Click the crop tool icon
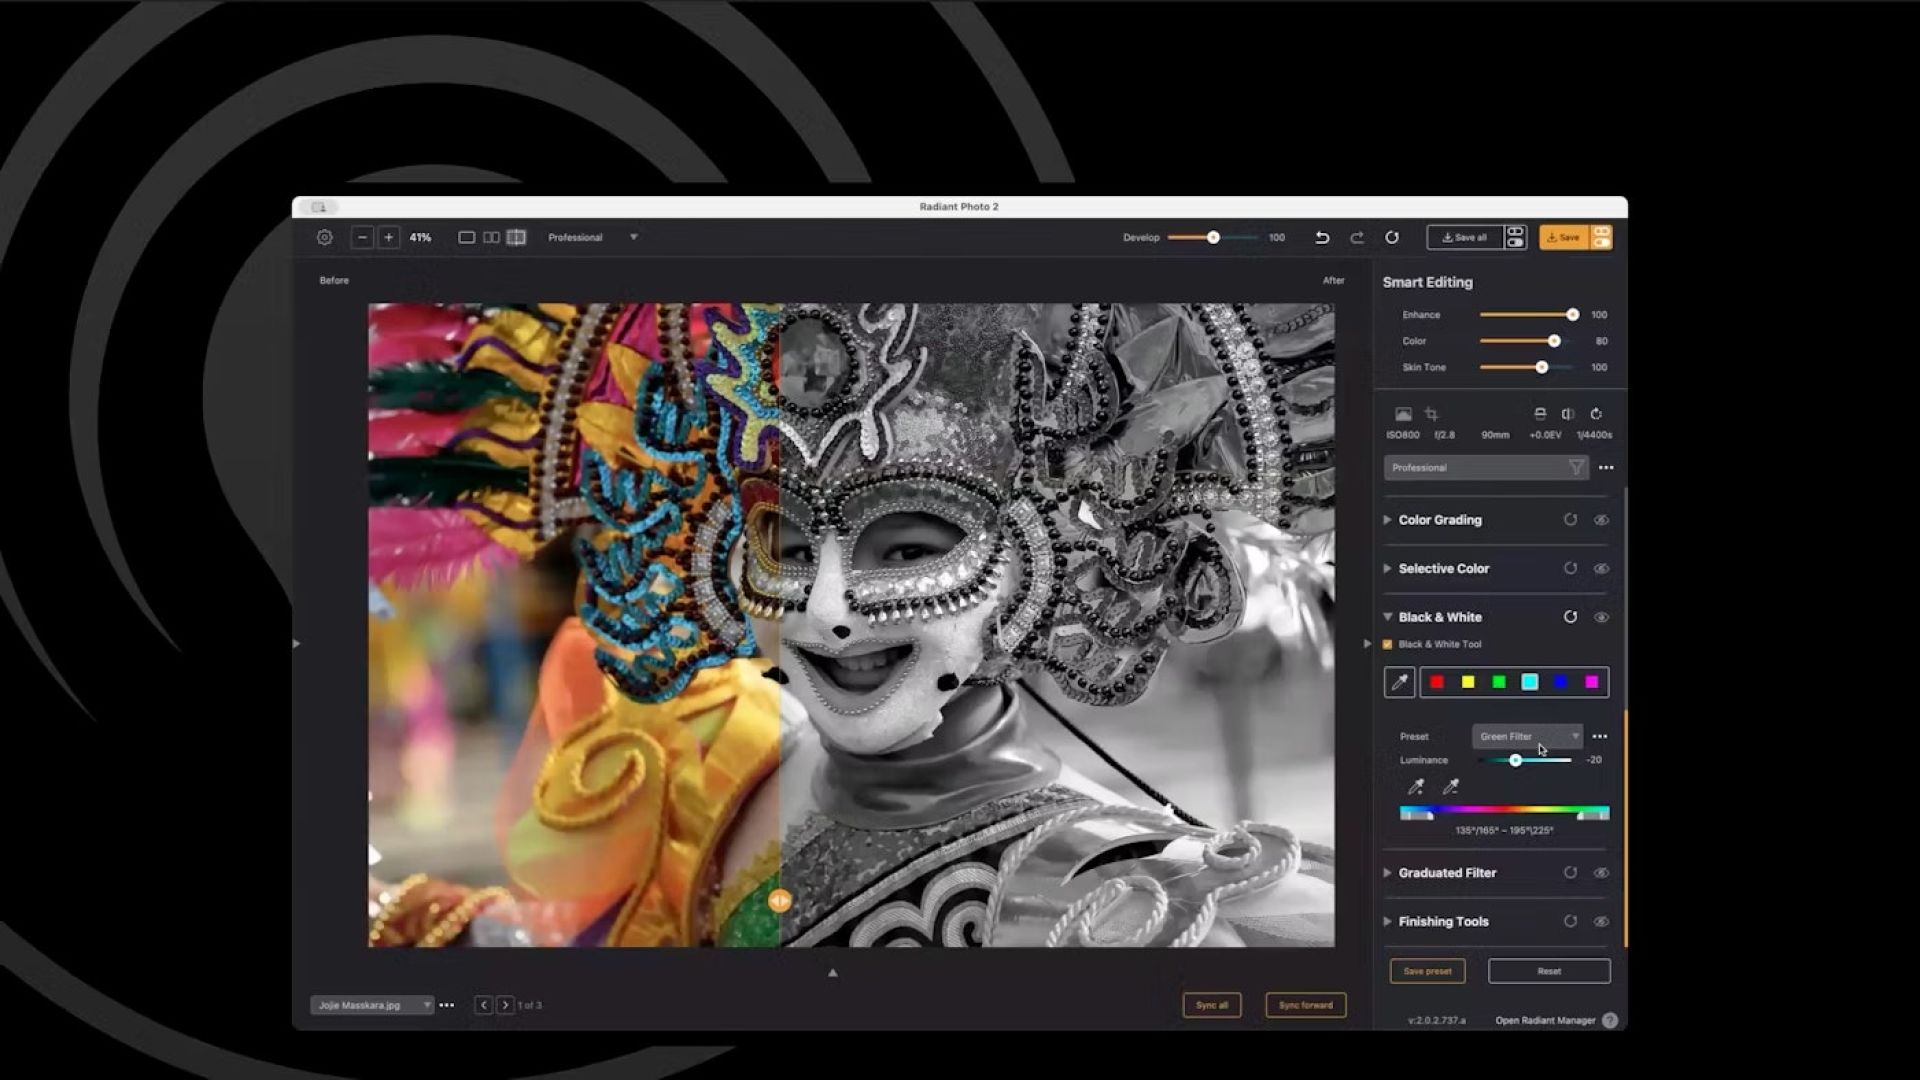The height and width of the screenshot is (1080, 1920). pos(1431,414)
